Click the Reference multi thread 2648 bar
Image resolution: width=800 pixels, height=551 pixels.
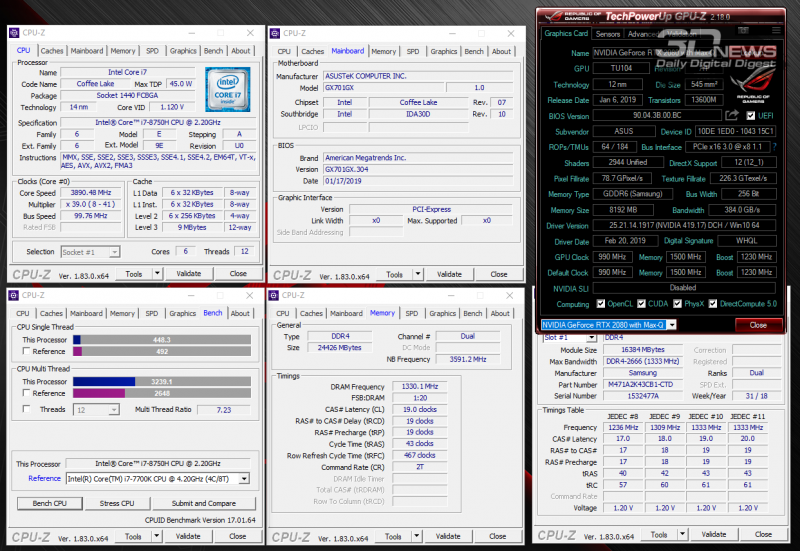(162, 393)
